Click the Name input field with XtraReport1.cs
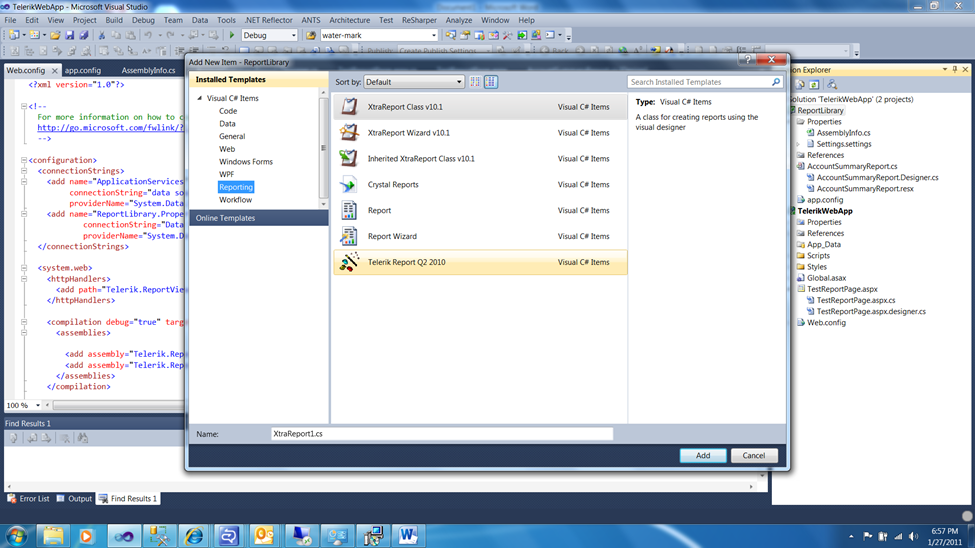975x548 pixels. 441,434
